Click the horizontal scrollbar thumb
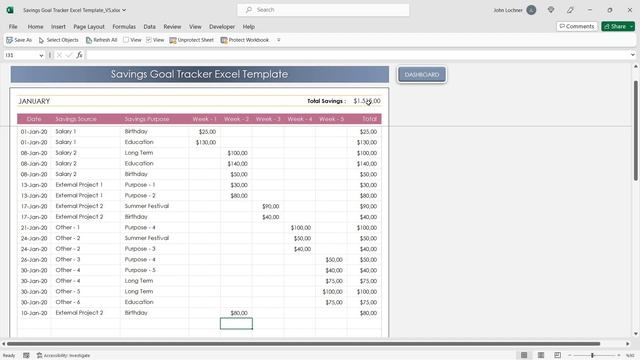Image resolution: width=640 pixels, height=360 pixels. 303,344
